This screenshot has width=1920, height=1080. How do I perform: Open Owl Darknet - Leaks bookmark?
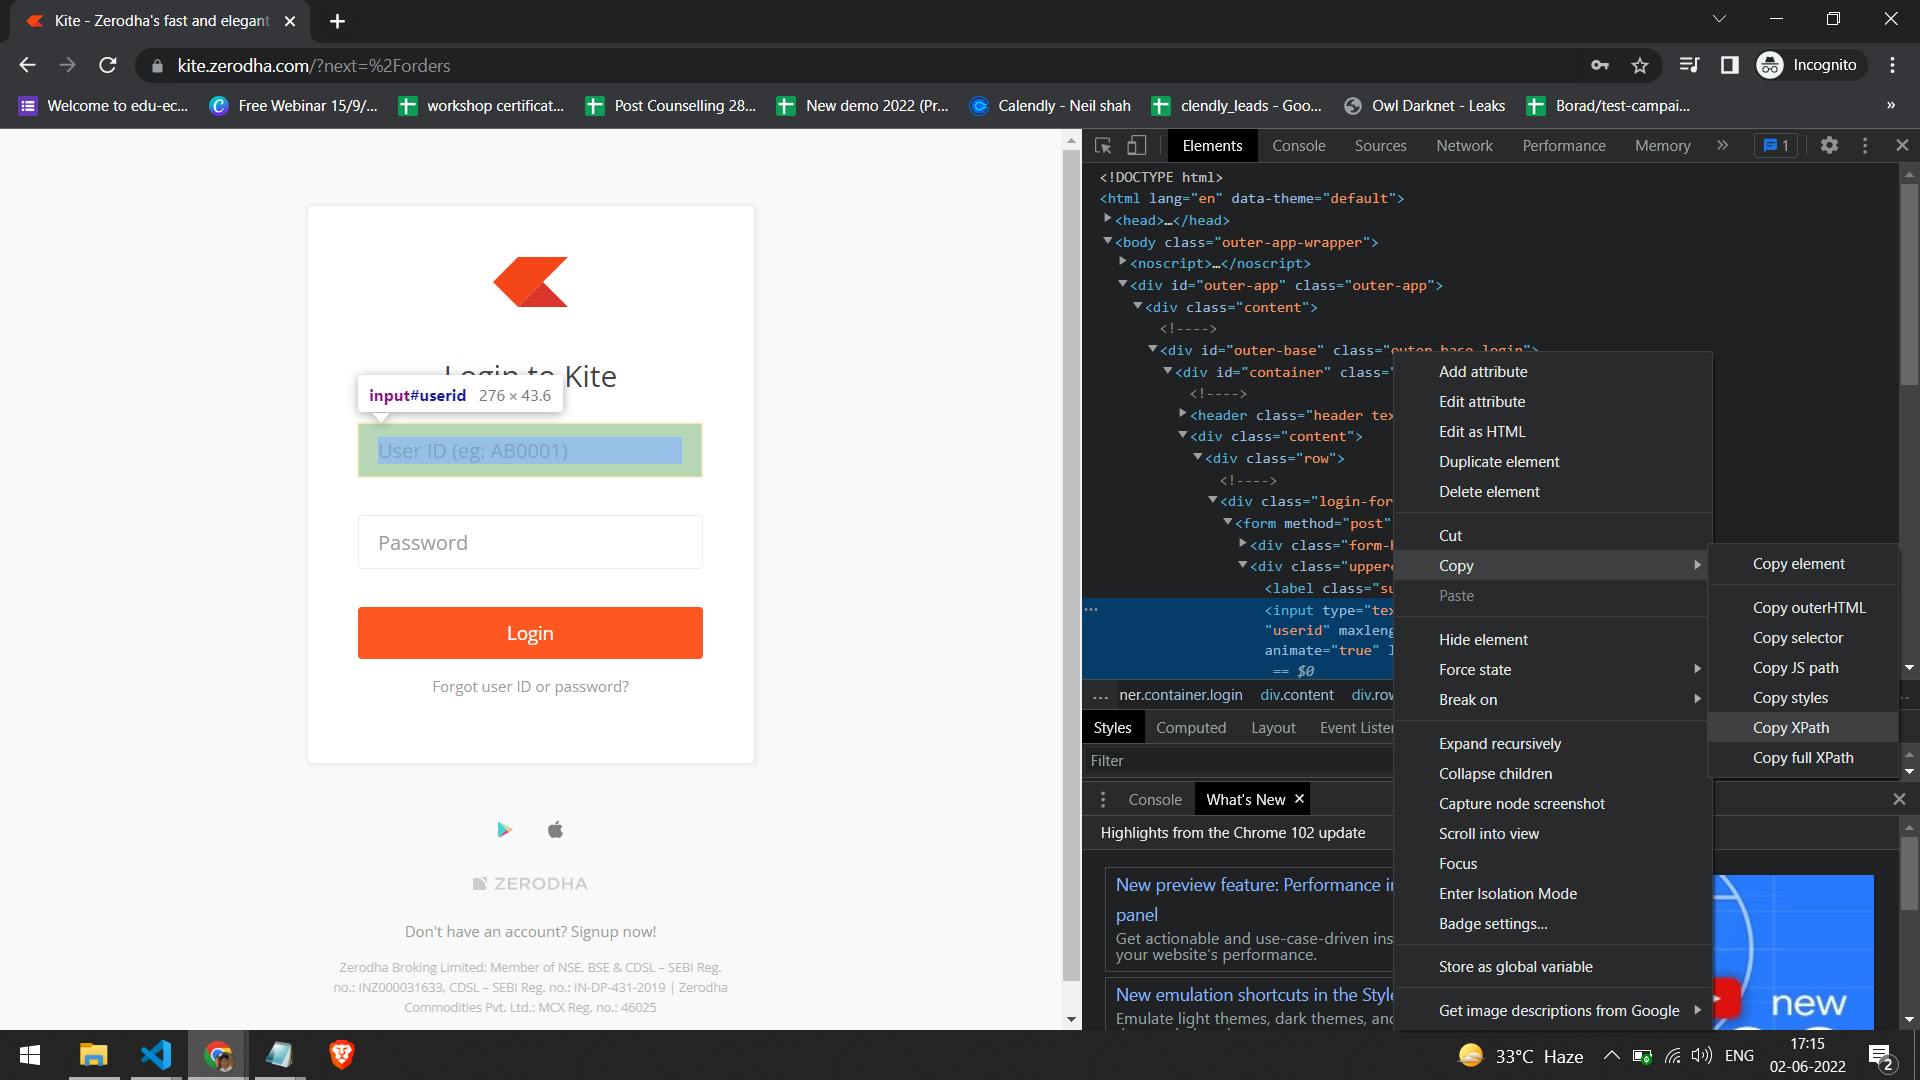(1425, 105)
